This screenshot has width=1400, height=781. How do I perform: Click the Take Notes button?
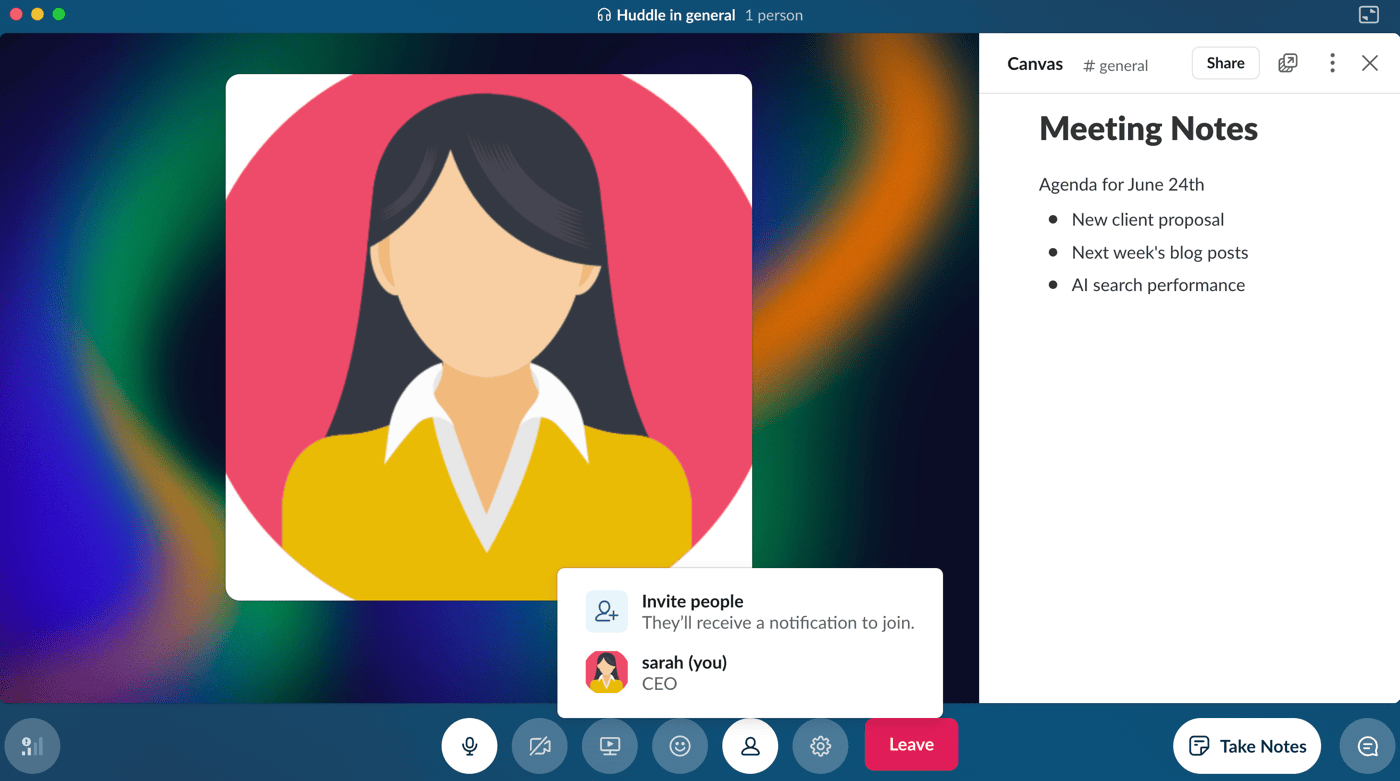(x=1247, y=746)
